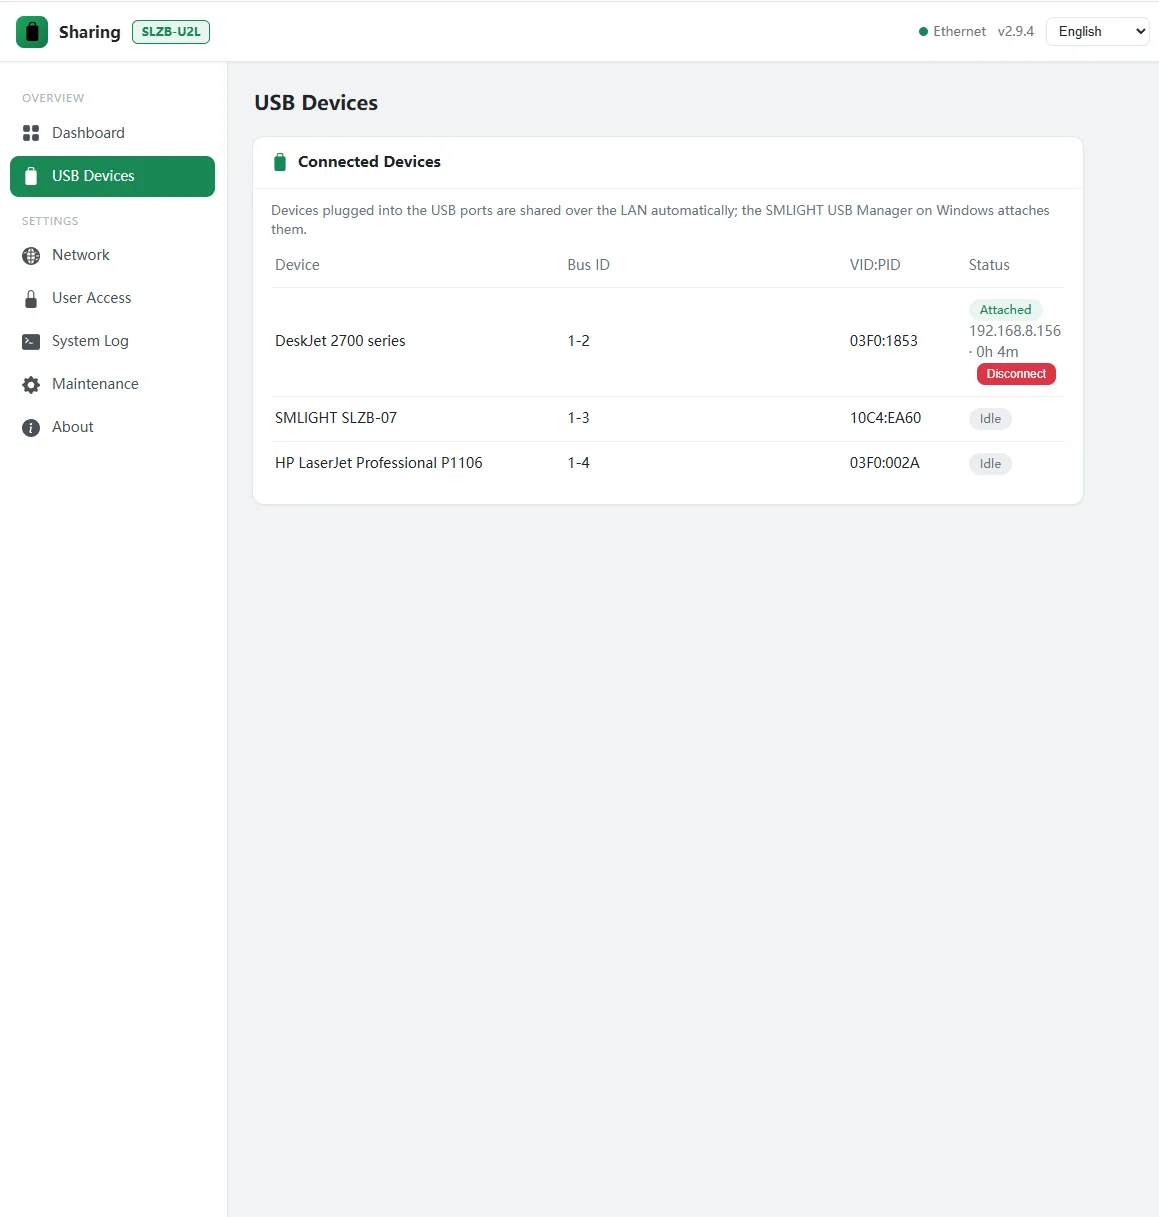Click the Maintenance gear icon
This screenshot has height=1217, width=1159.
click(31, 384)
